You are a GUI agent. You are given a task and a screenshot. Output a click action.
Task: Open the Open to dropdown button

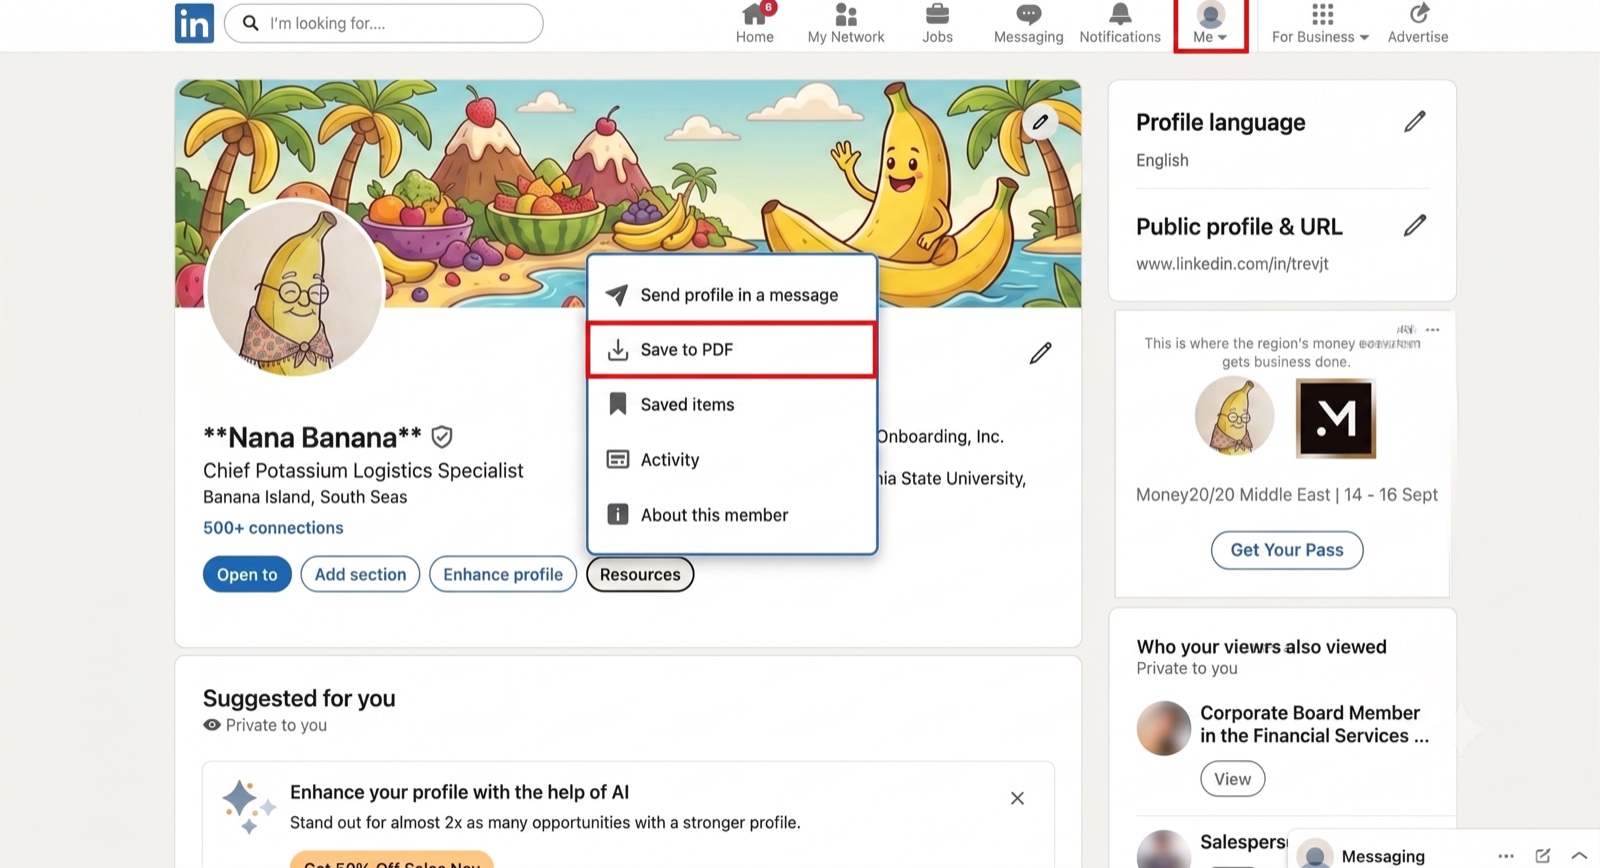[x=247, y=574]
